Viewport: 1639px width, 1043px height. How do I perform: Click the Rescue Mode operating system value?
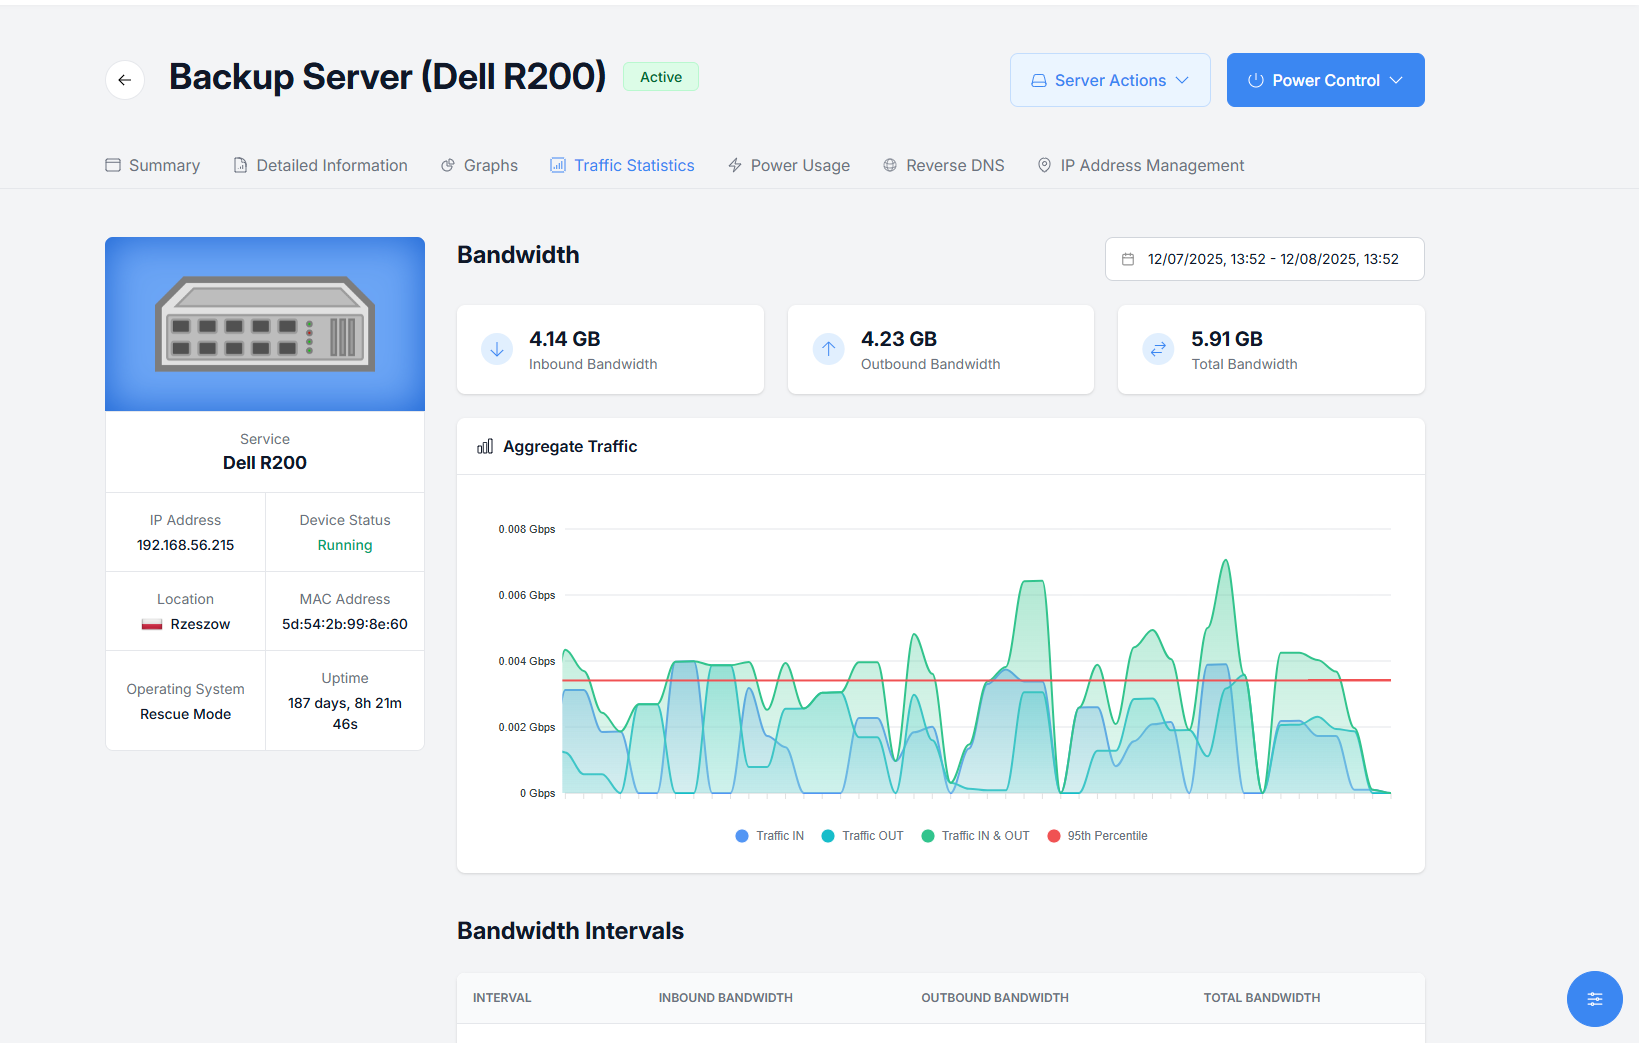click(x=186, y=714)
